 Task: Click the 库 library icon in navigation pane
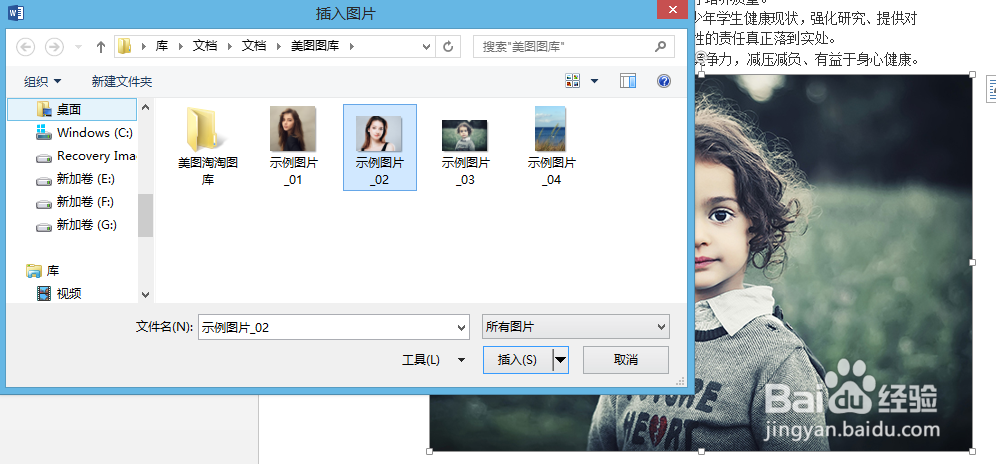pos(34,271)
